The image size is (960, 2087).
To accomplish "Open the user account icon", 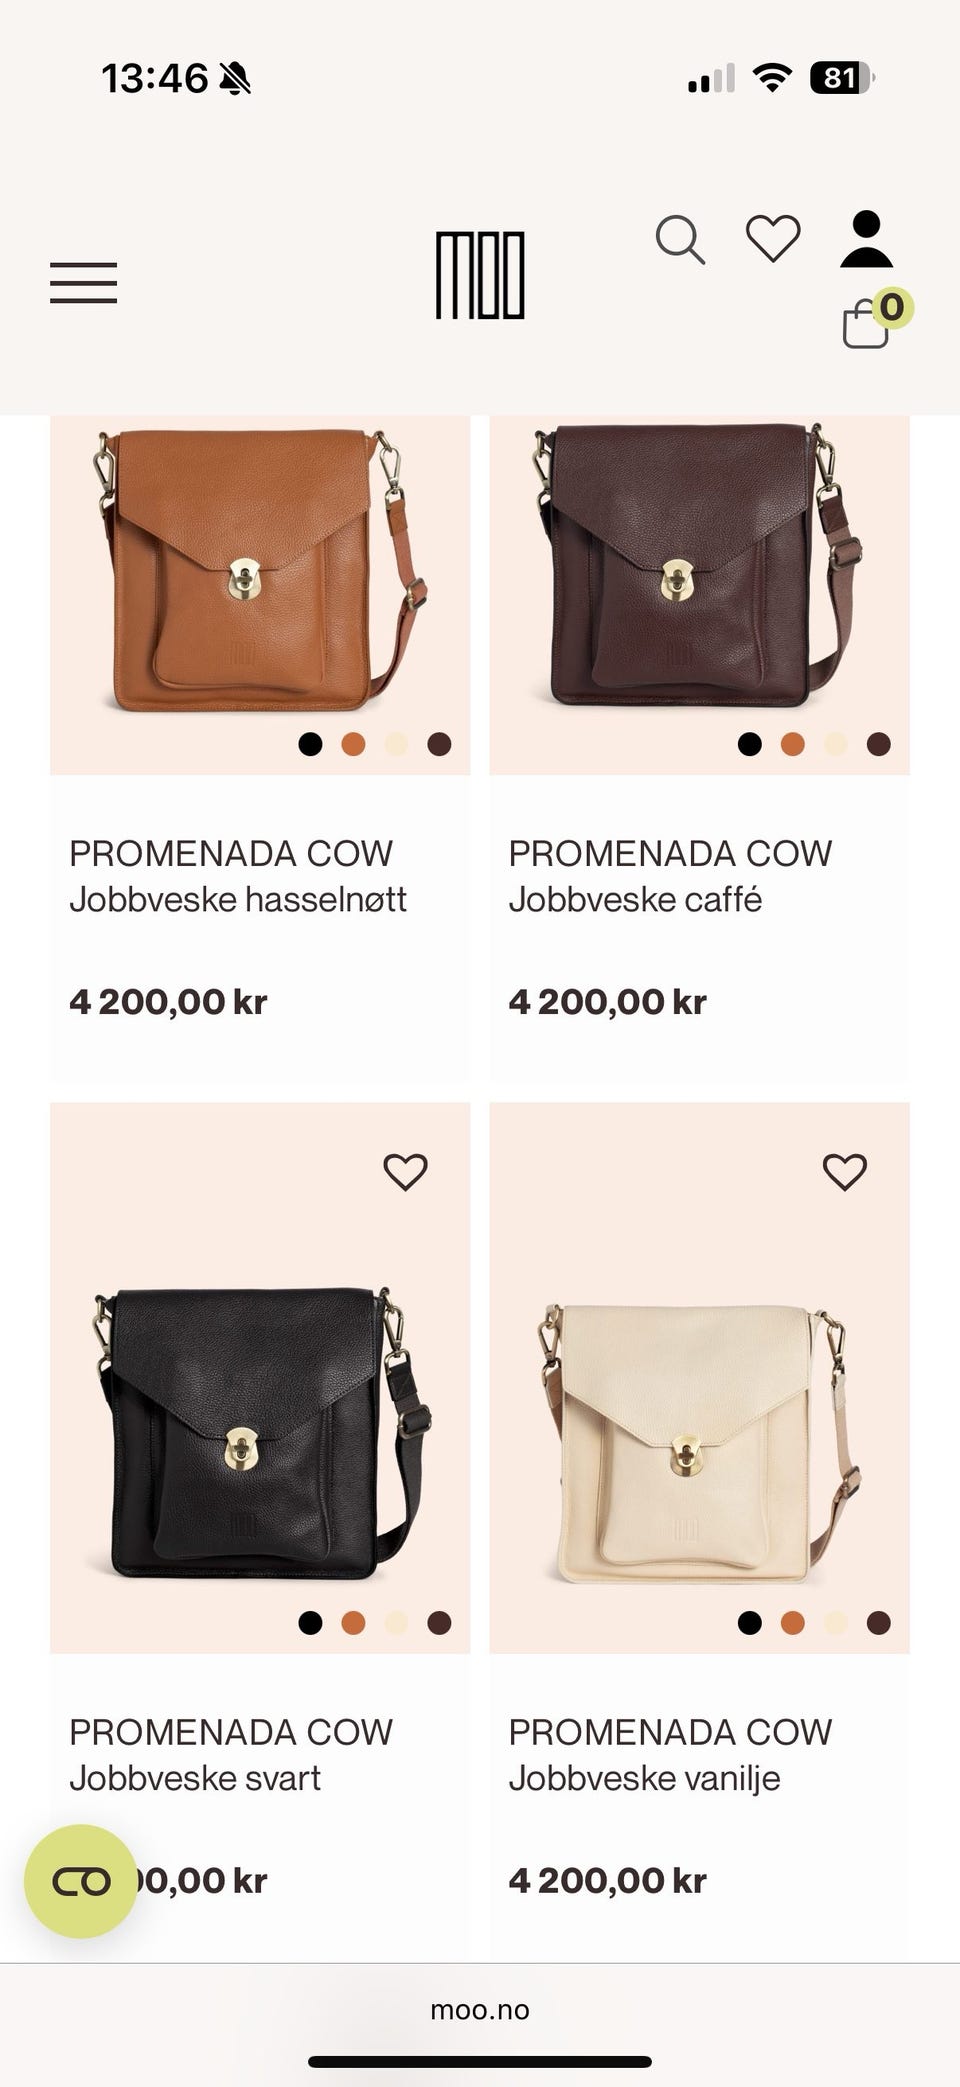I will 866,239.
